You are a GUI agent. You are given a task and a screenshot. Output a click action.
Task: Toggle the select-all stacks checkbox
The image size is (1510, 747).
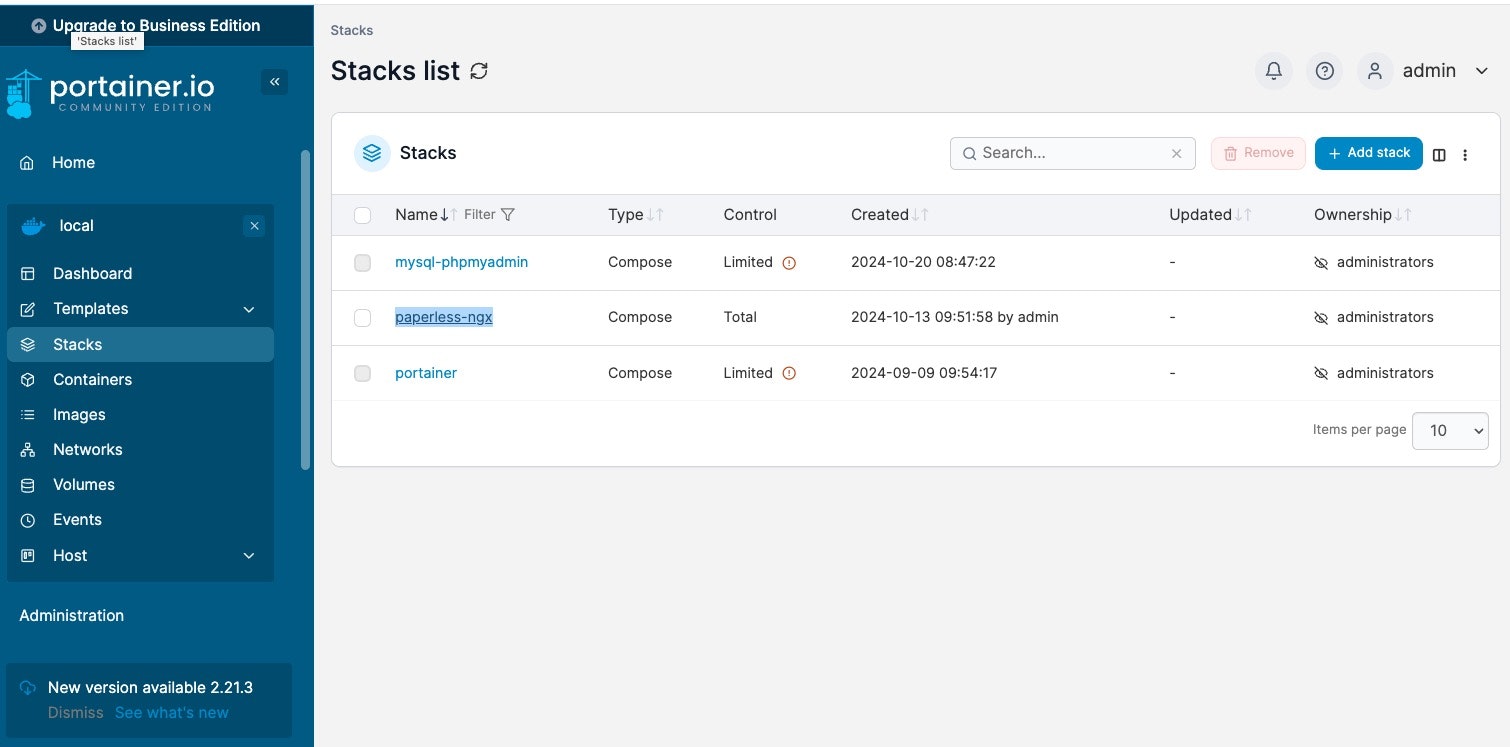click(x=362, y=215)
